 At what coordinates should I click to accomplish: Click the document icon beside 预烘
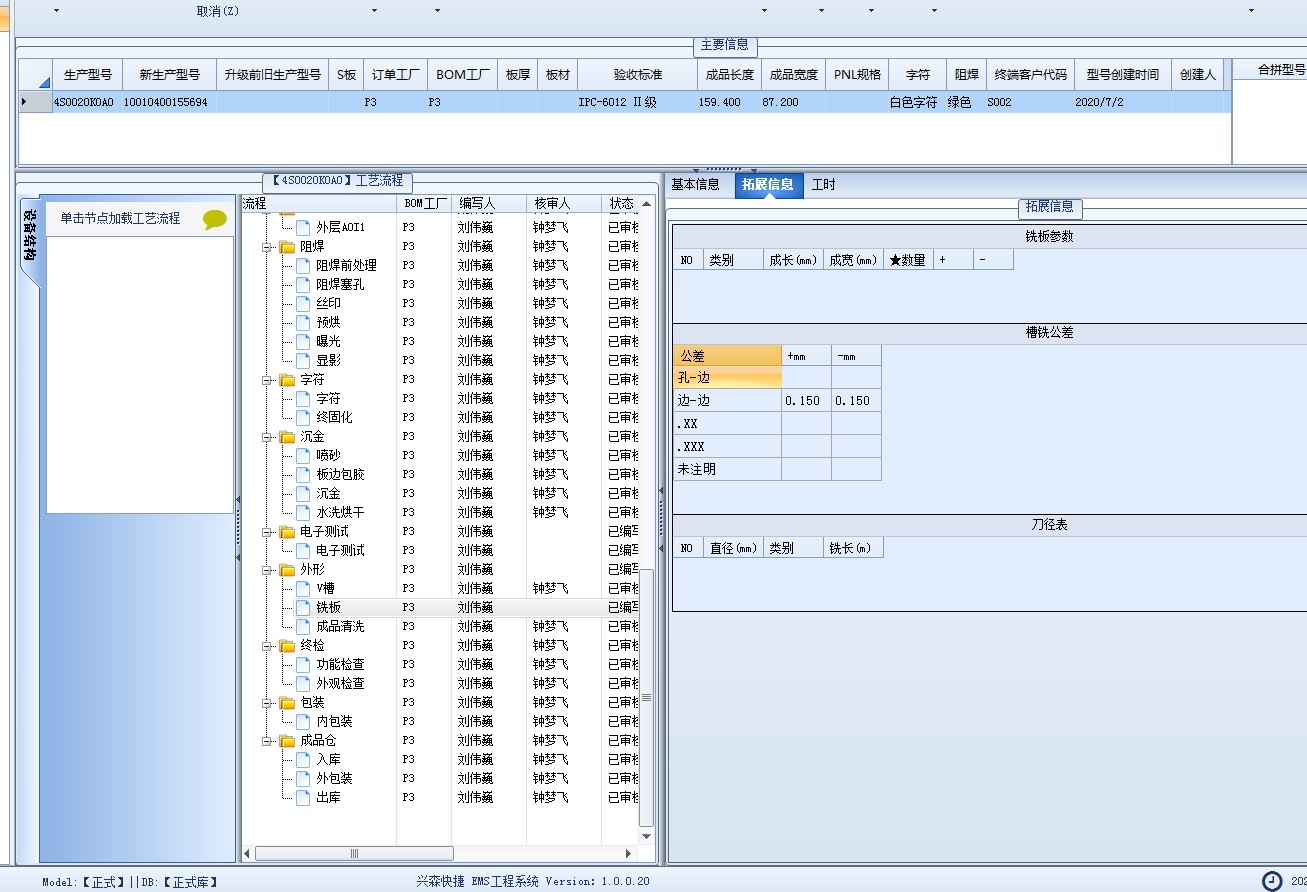[x=302, y=323]
